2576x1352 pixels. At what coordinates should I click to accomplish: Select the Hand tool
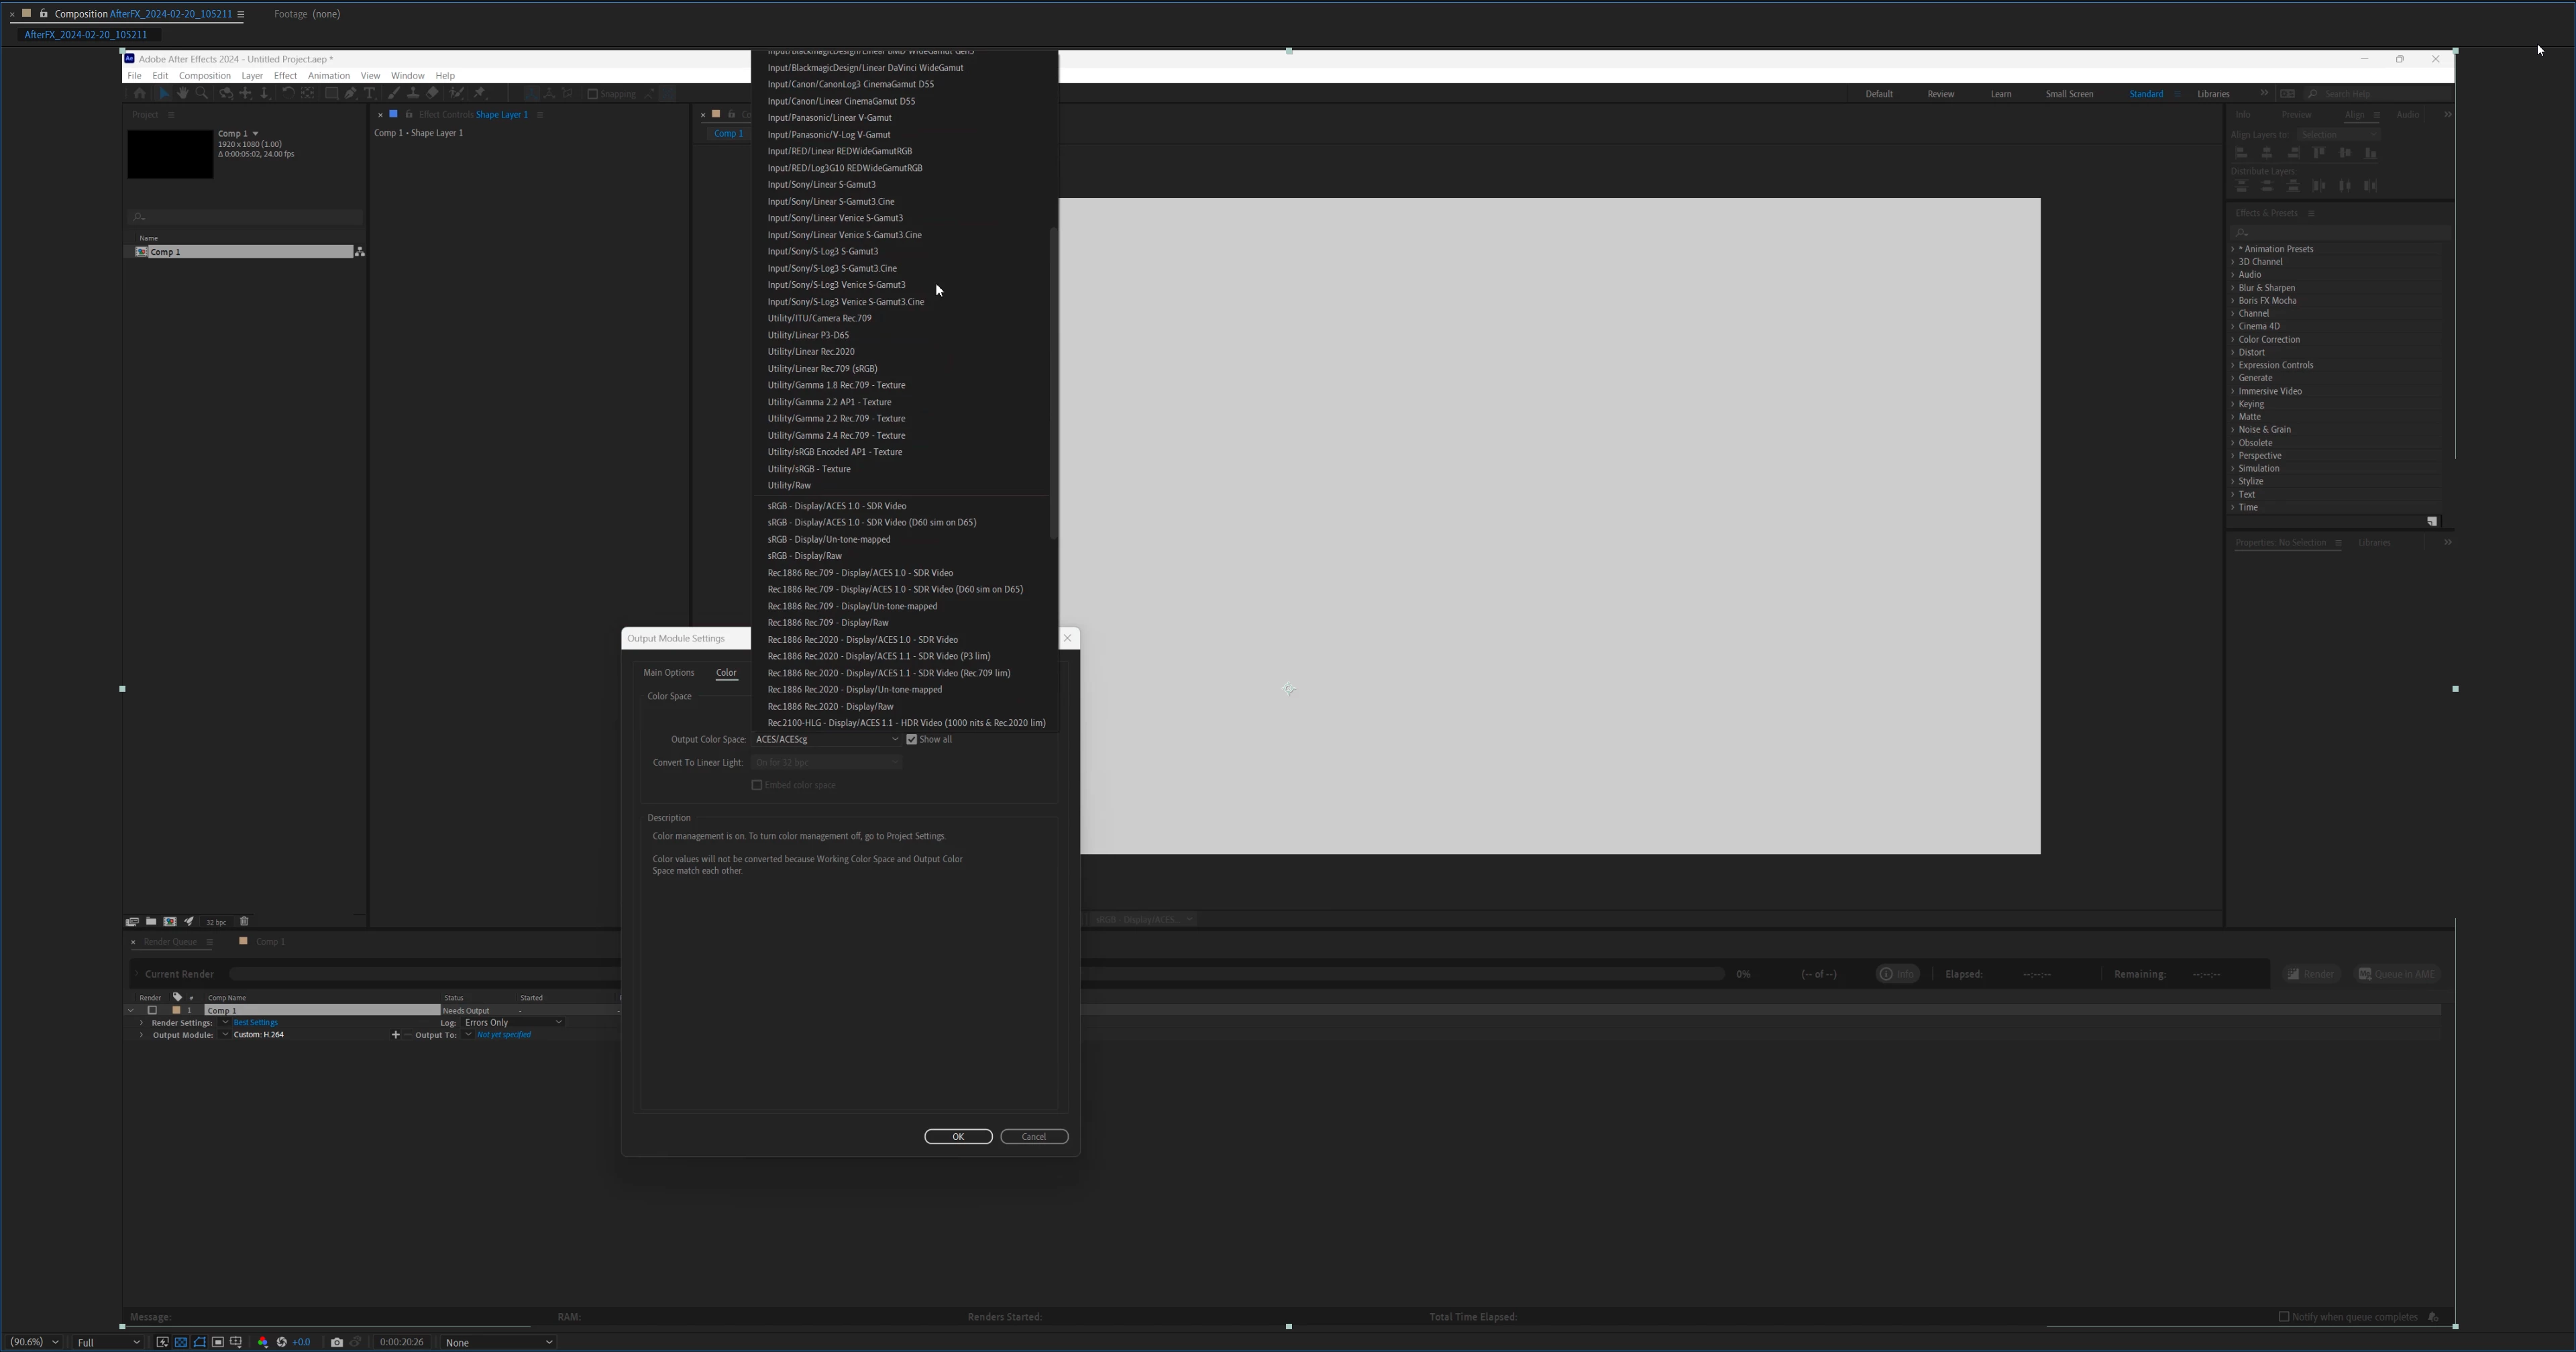tap(183, 93)
